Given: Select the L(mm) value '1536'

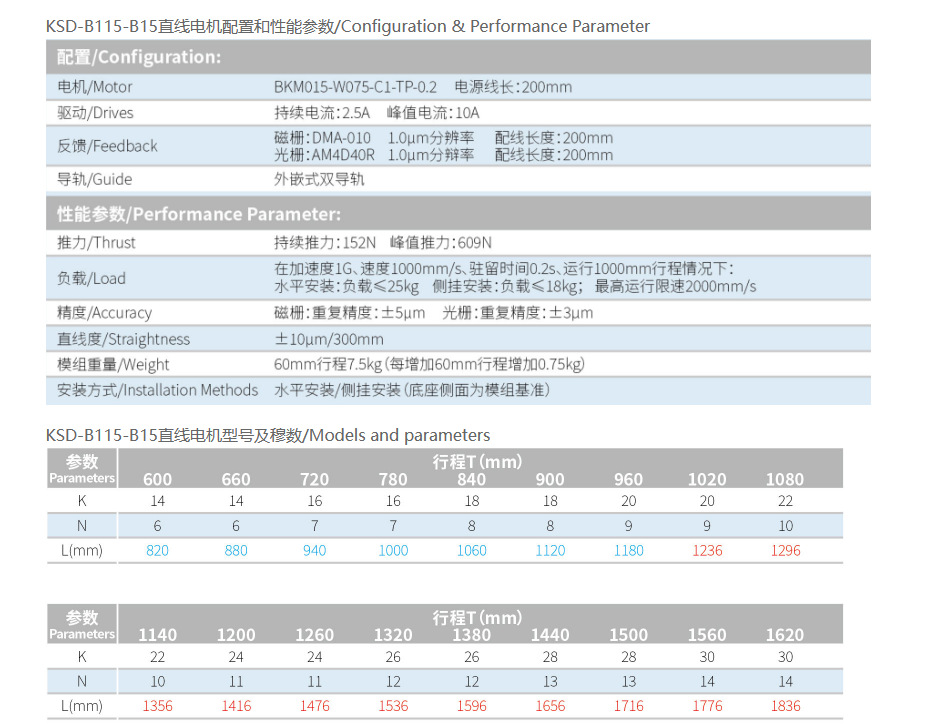Looking at the screenshot, I should point(393,706).
